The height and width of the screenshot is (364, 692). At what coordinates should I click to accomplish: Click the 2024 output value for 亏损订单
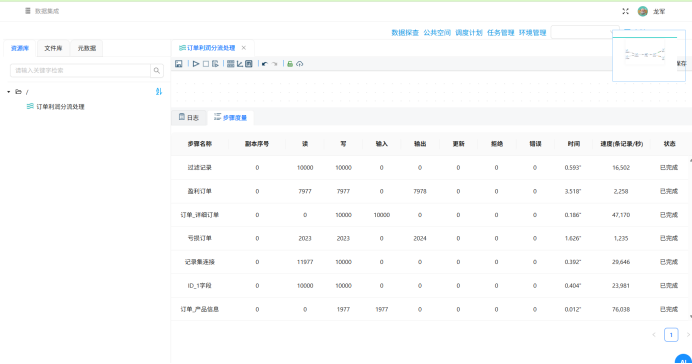420,238
